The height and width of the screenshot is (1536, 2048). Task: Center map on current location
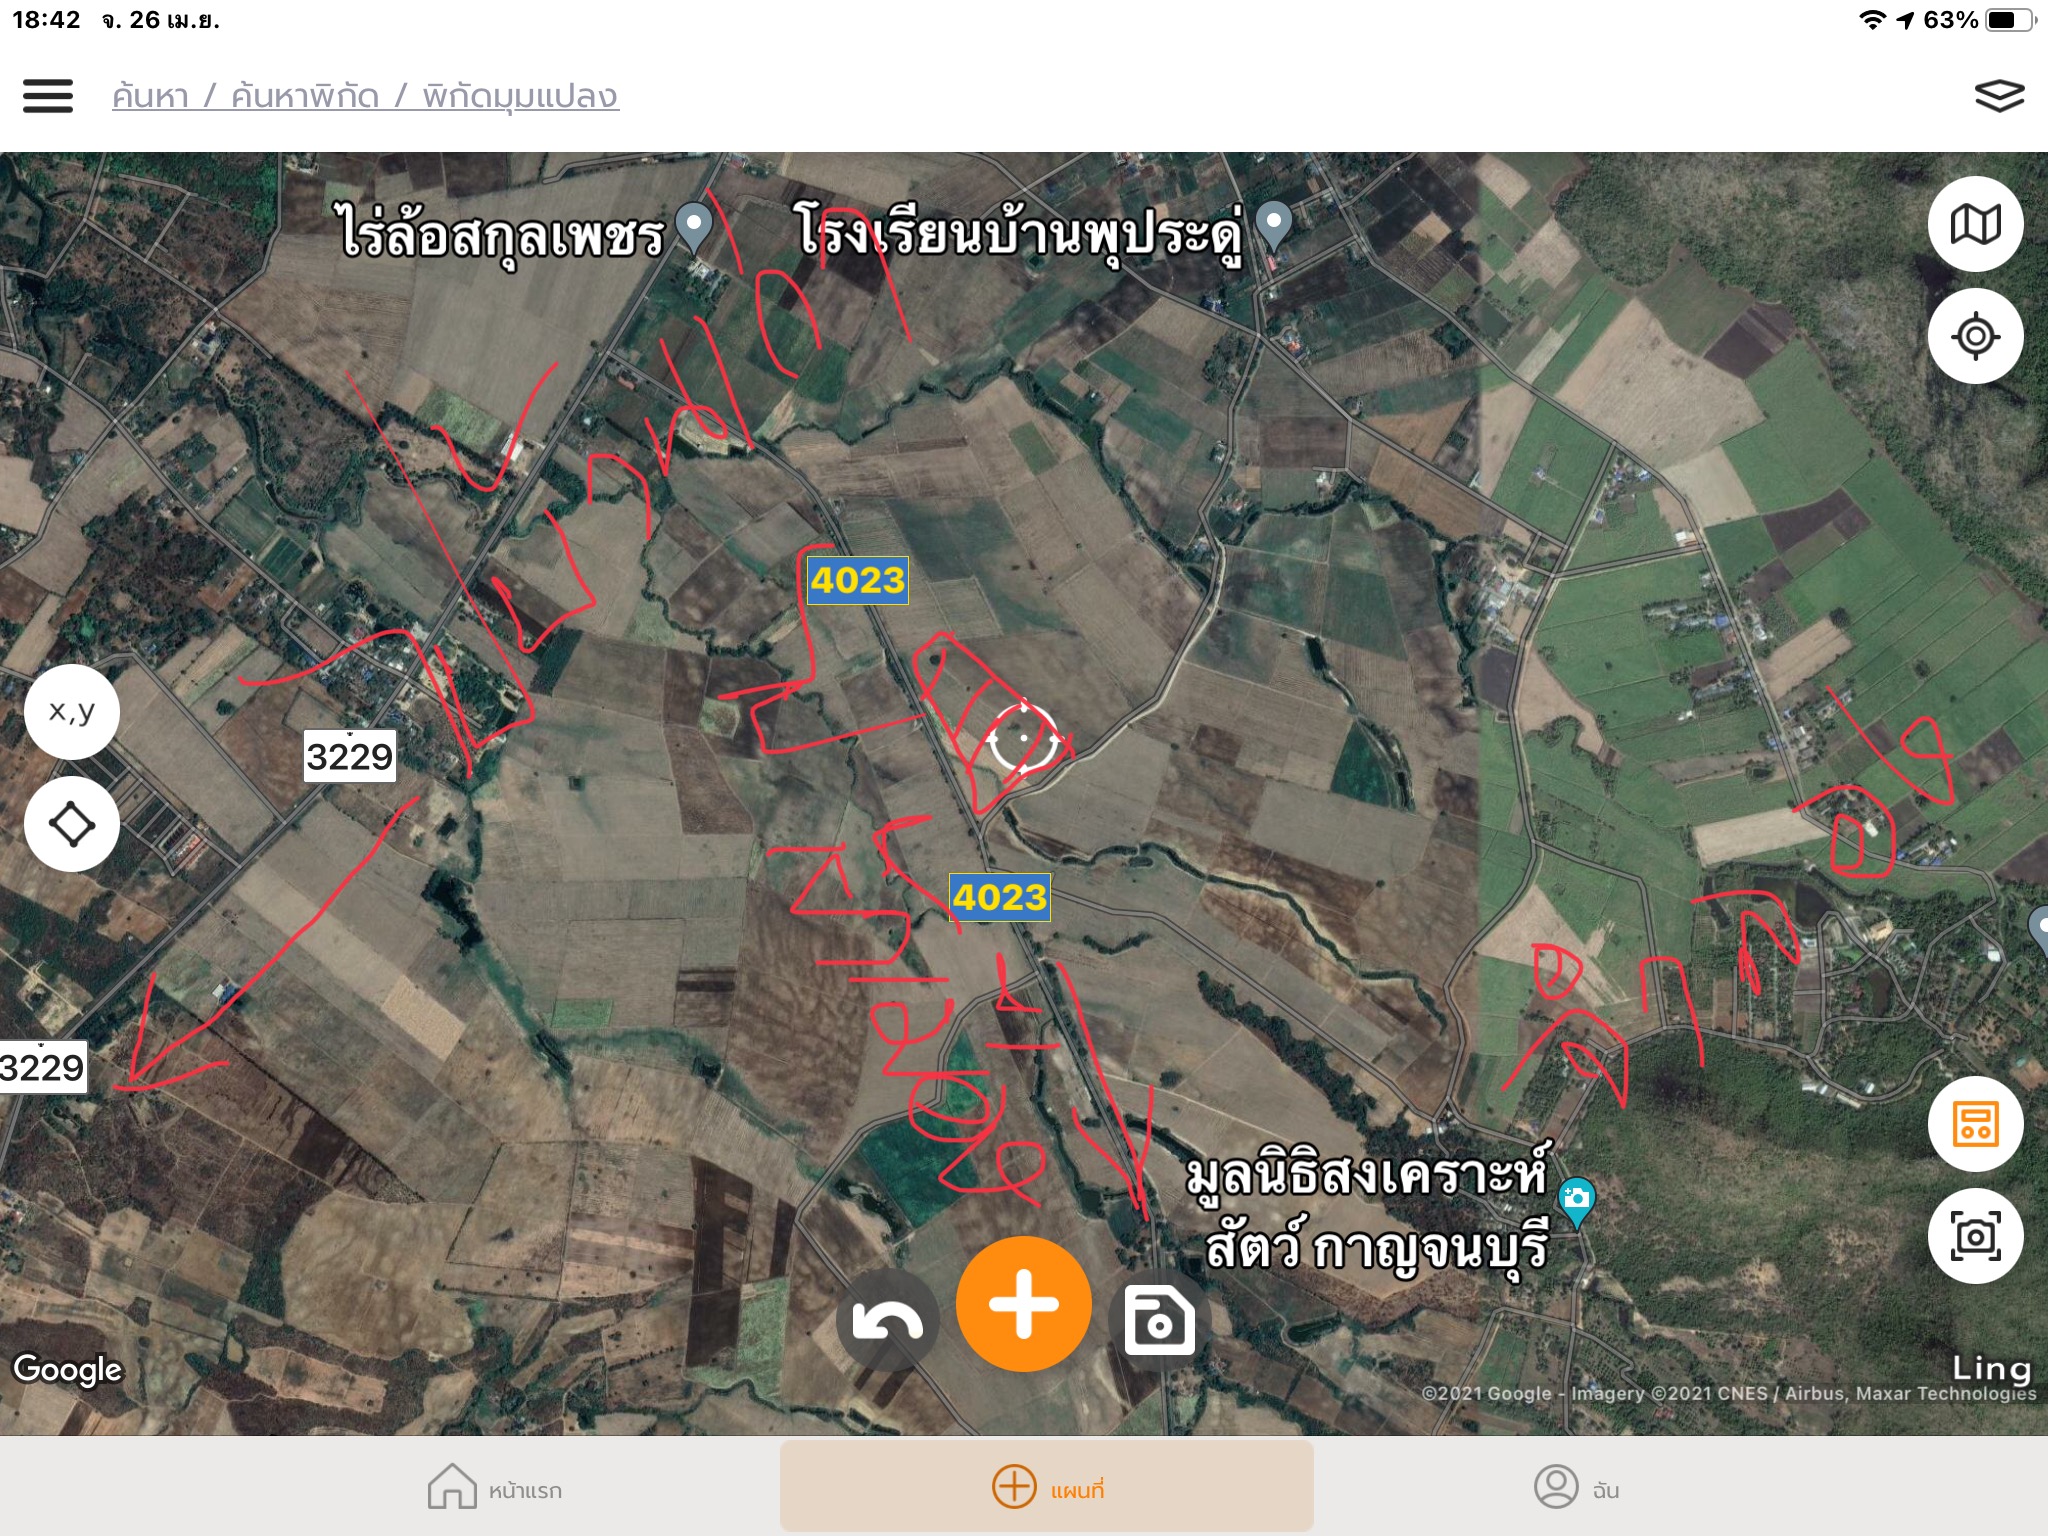click(1975, 336)
